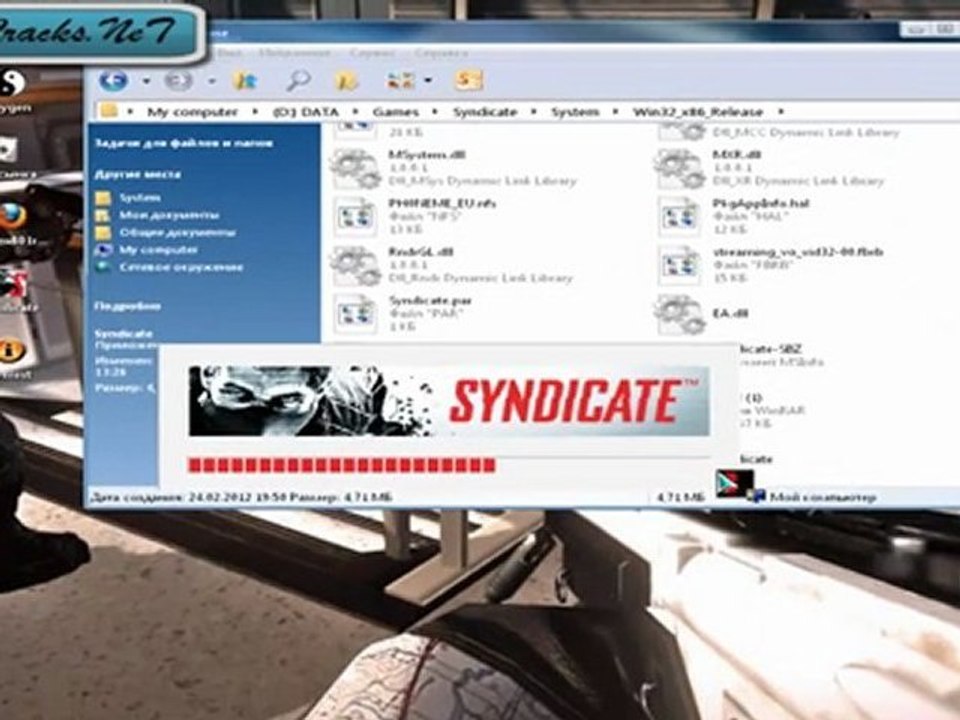Screen dimensions: 960x720
Task: Select the PkgAppInfo.hal file icon
Action: click(x=679, y=217)
